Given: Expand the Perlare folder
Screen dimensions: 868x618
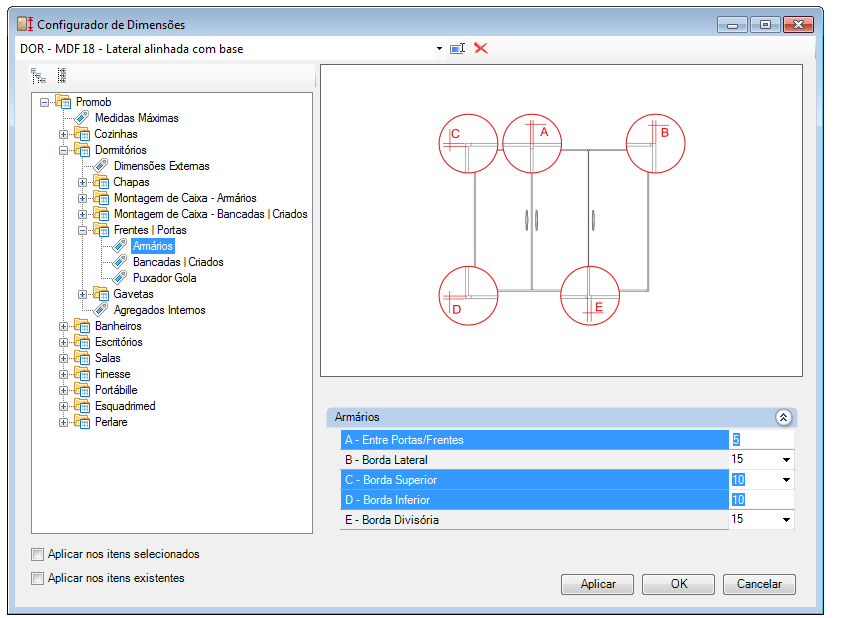Looking at the screenshot, I should 63,423.
